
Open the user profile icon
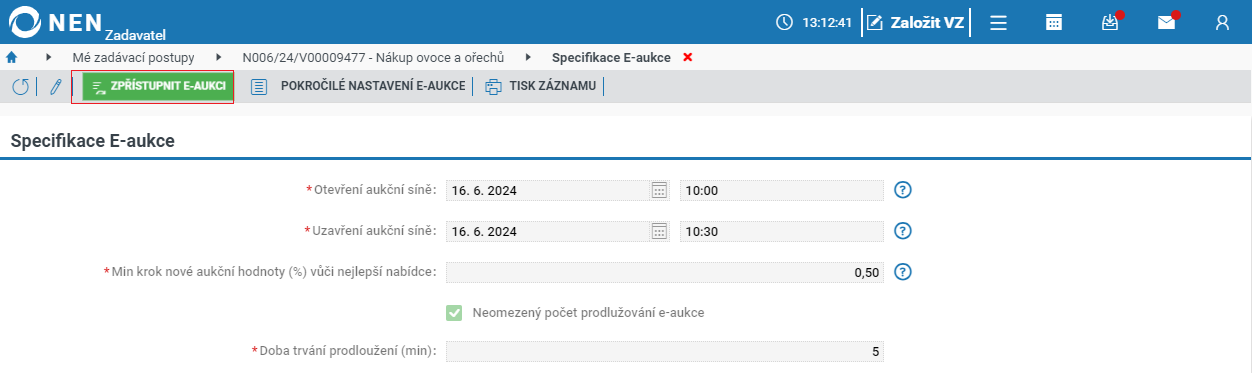pos(1222,22)
